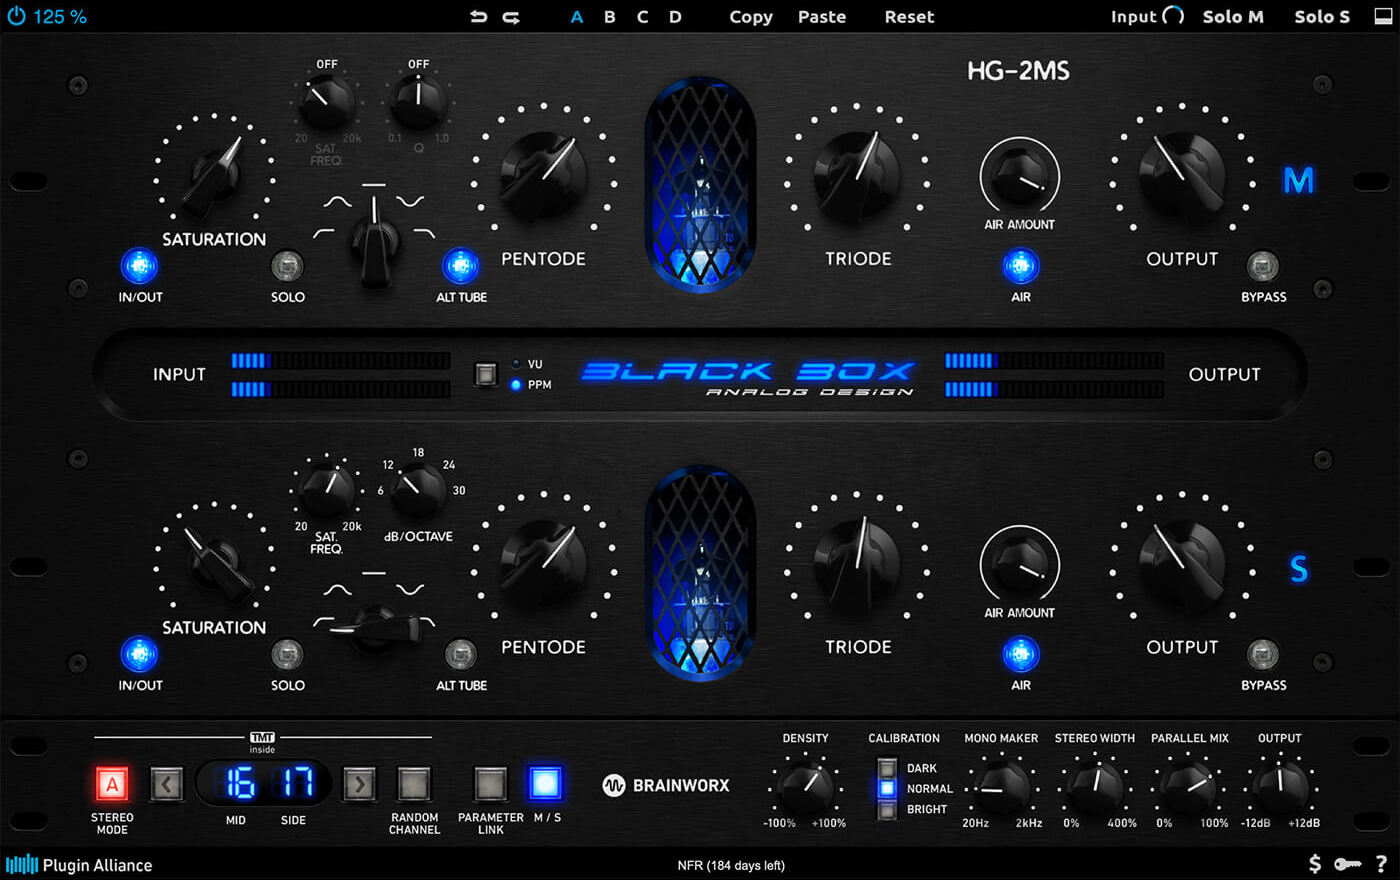This screenshot has height=880, width=1400.
Task: Click the Density knob
Action: click(805, 787)
